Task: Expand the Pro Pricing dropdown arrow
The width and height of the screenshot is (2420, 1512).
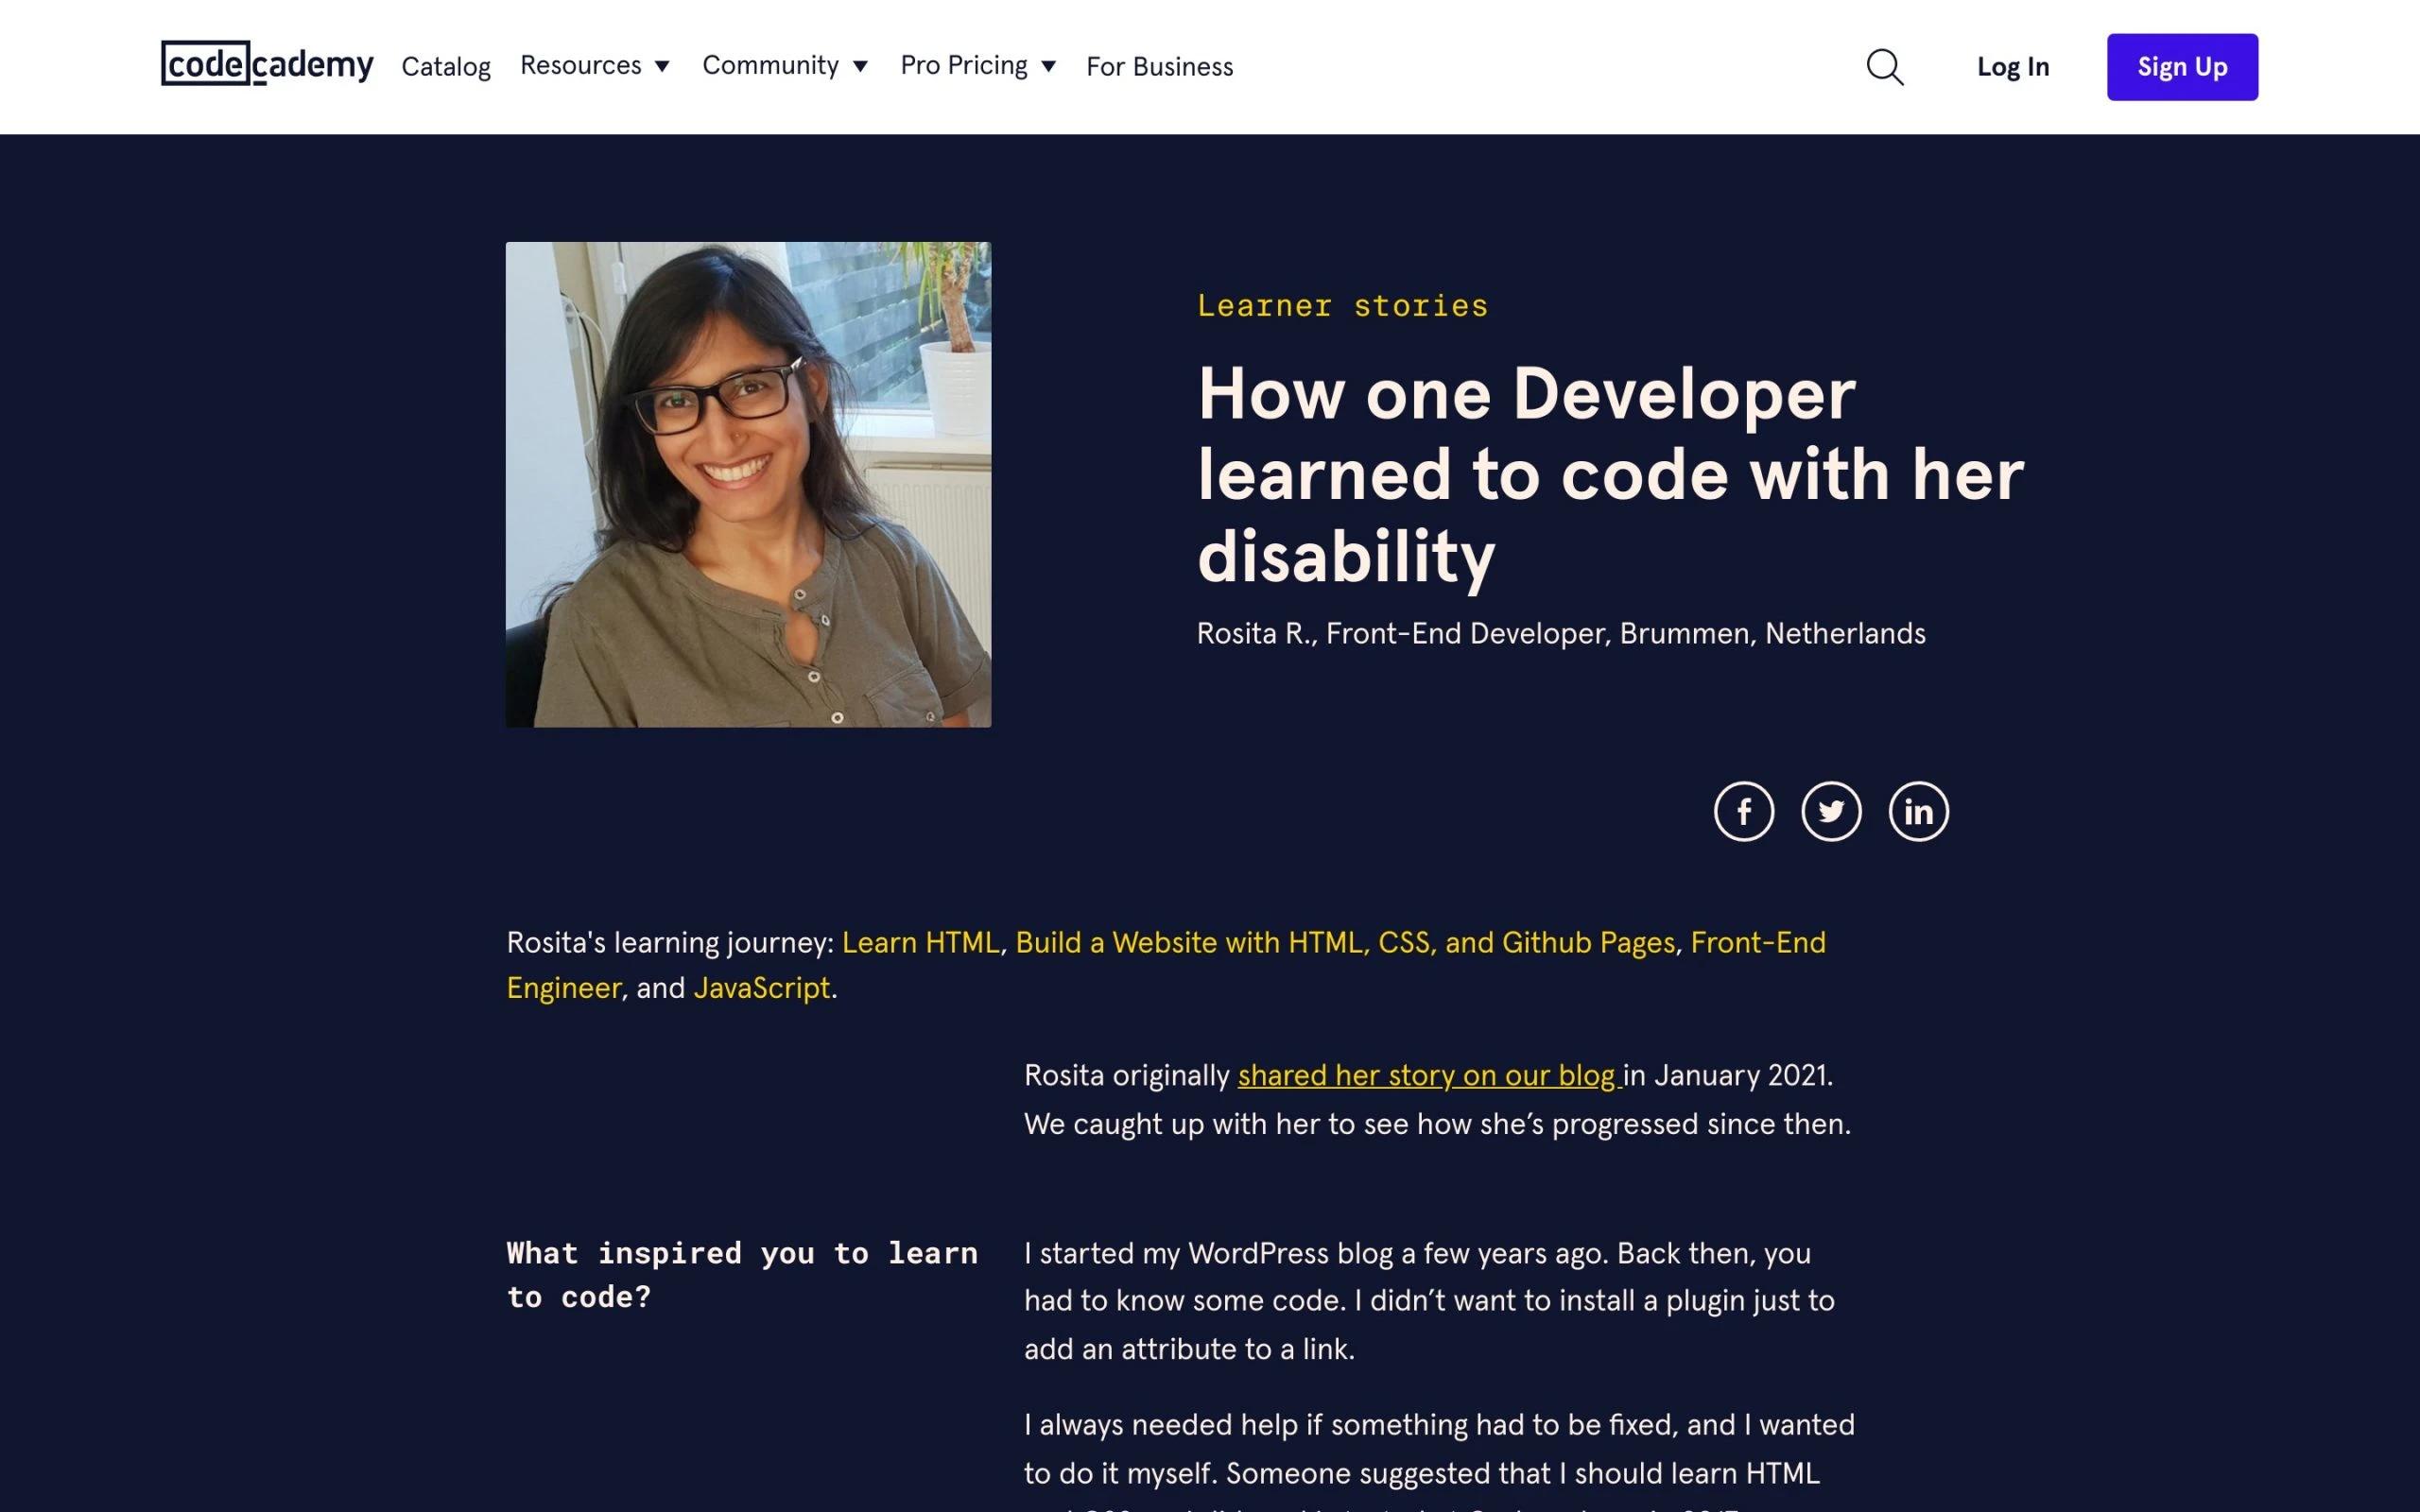Action: click(1048, 67)
